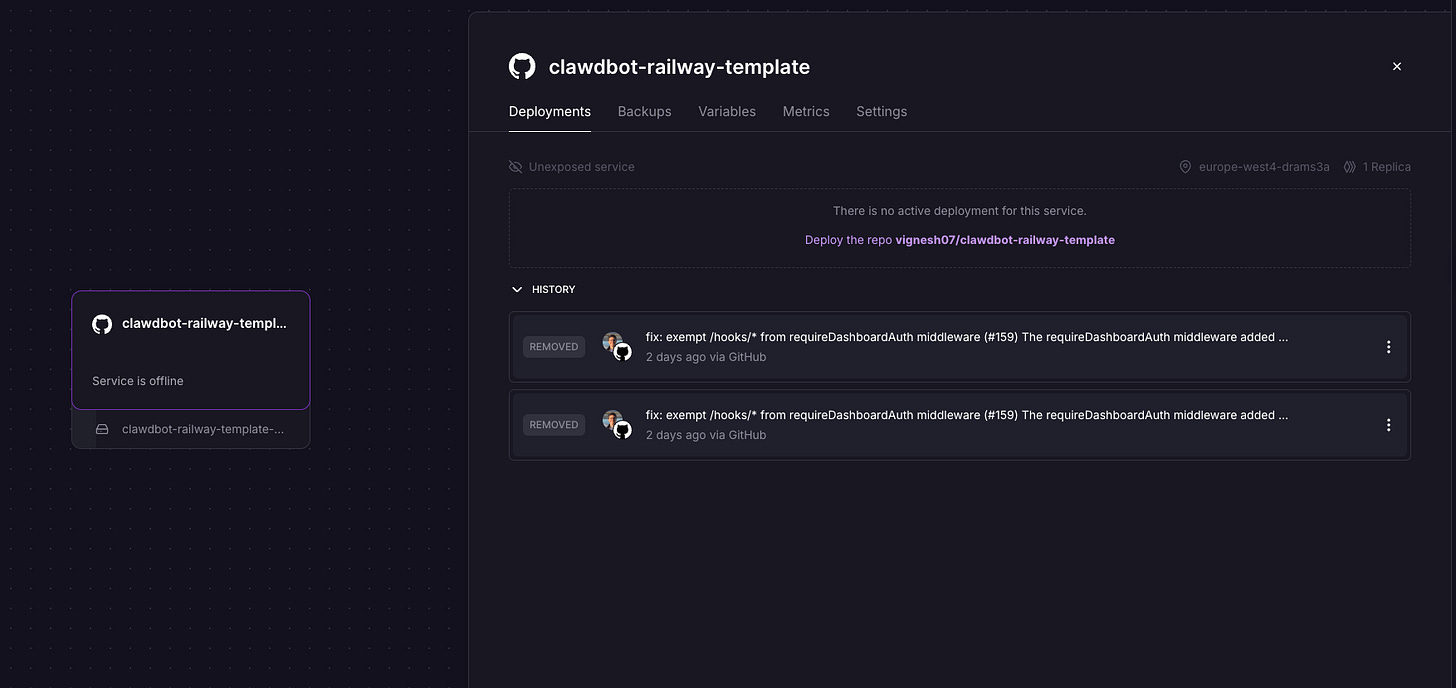Click the GitHub icon on the canvas service card
The width and height of the screenshot is (1456, 688).
point(102,324)
